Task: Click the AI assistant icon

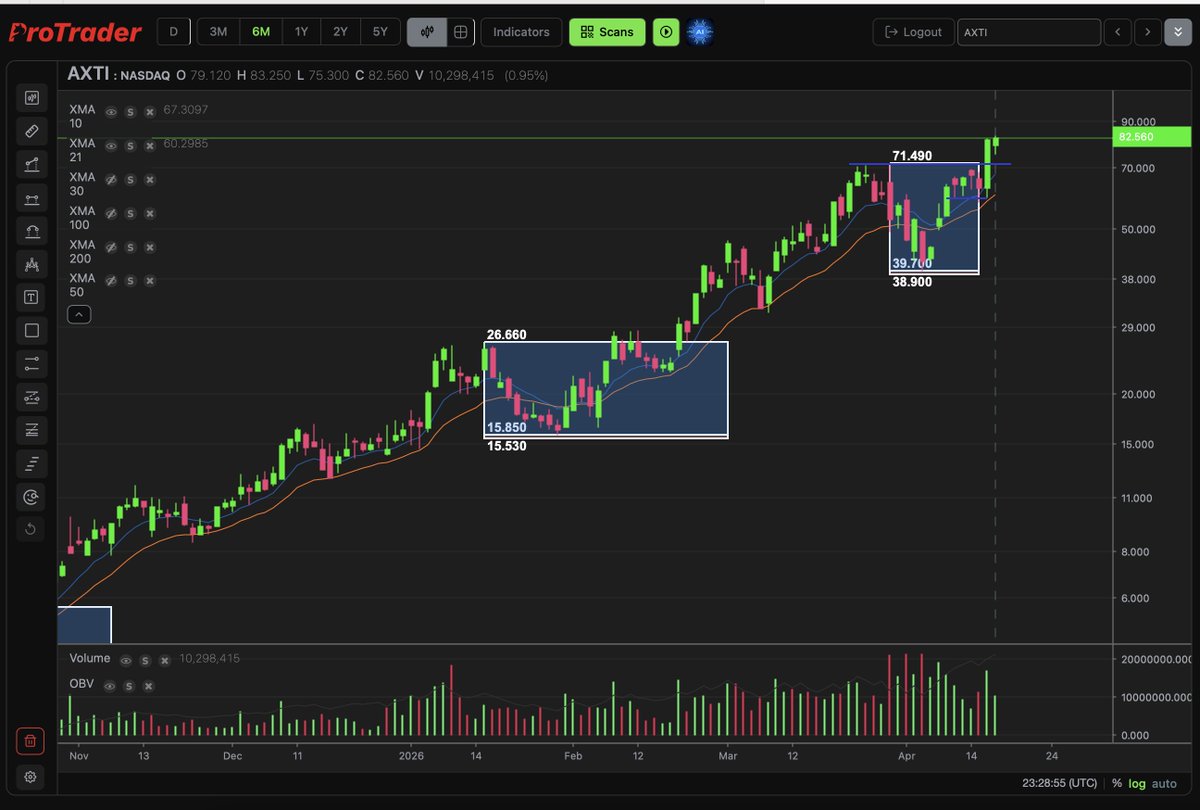Action: [699, 31]
